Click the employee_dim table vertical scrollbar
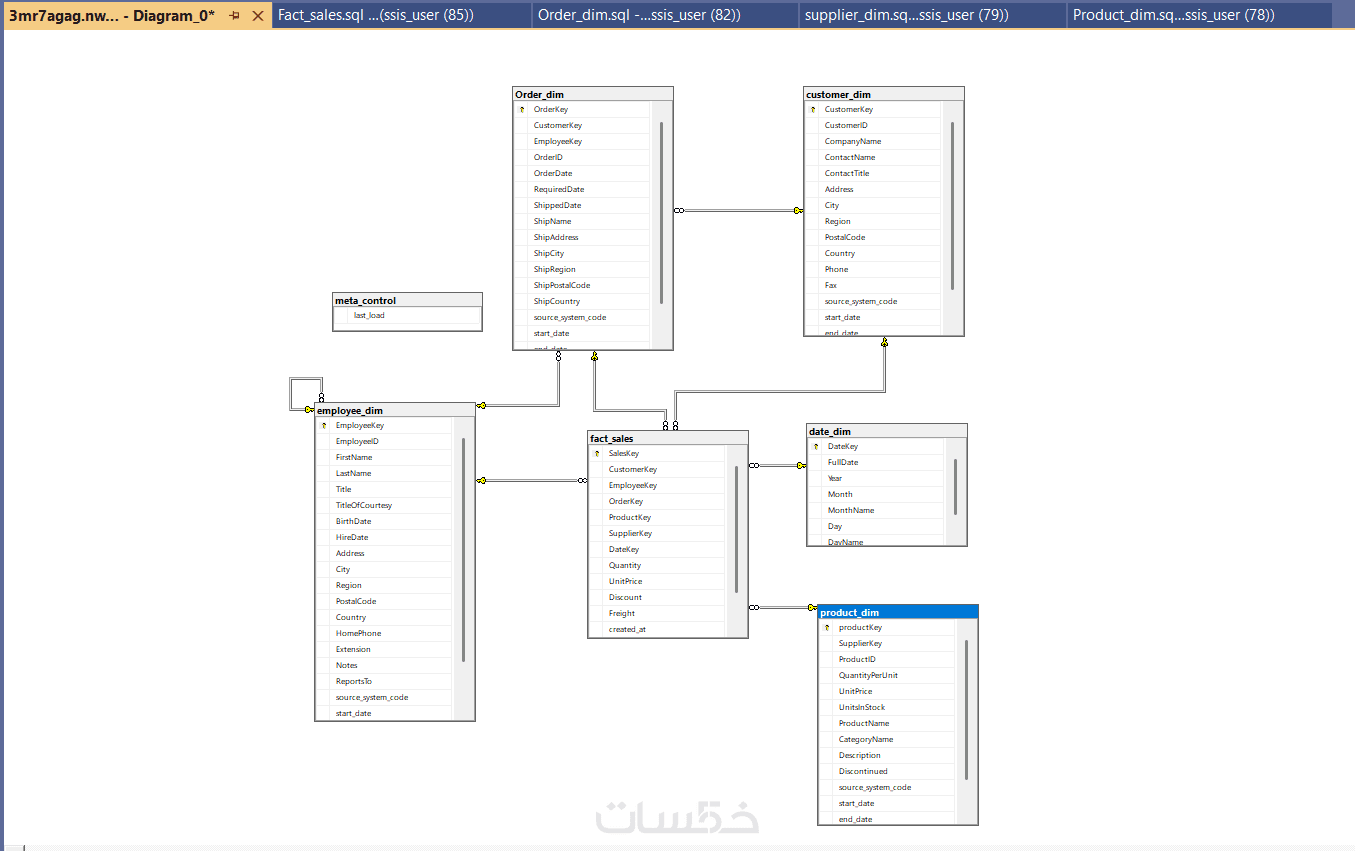 click(463, 549)
